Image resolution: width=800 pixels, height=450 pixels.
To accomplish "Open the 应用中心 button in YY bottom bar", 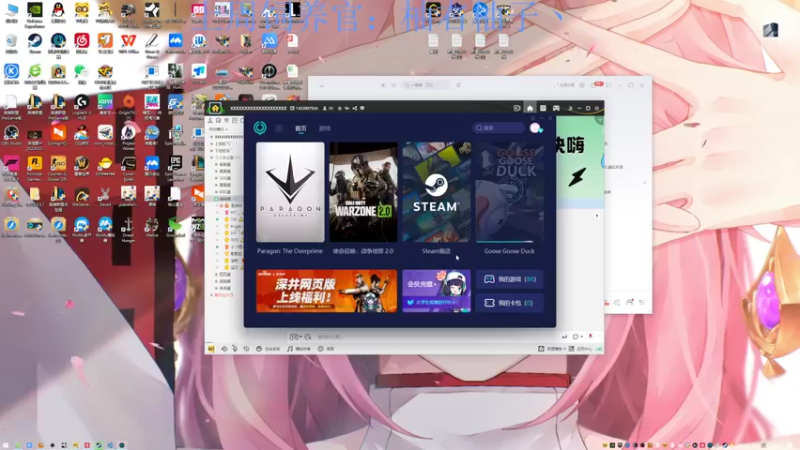I will tap(580, 349).
